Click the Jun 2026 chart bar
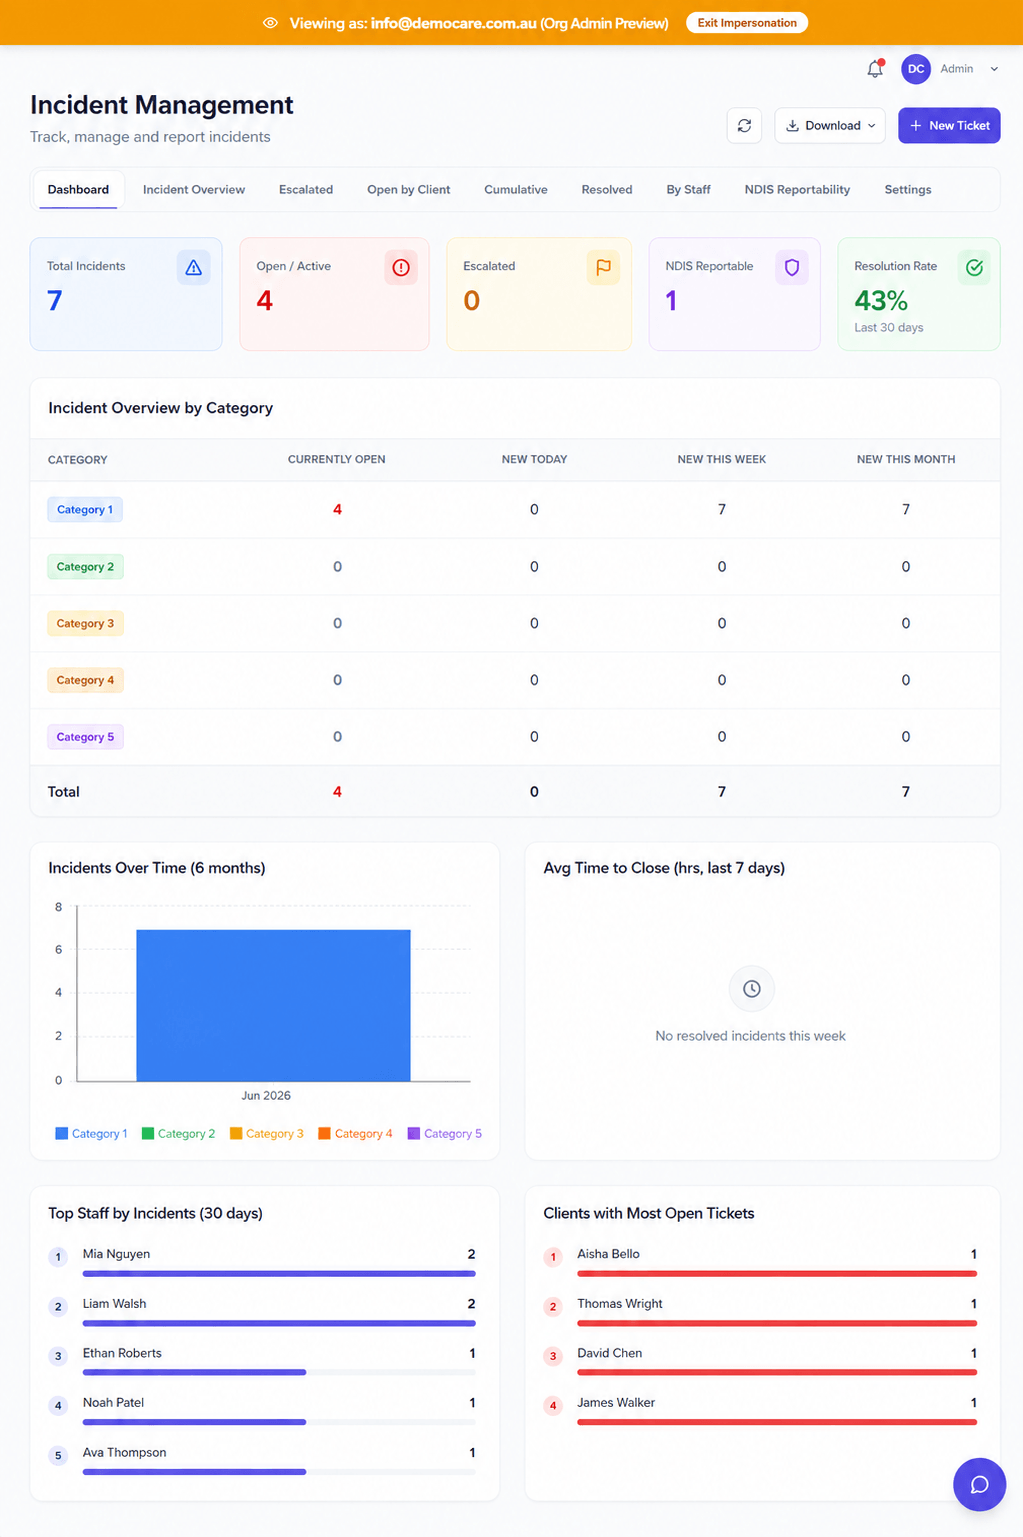The width and height of the screenshot is (1023, 1537). 273,1005
